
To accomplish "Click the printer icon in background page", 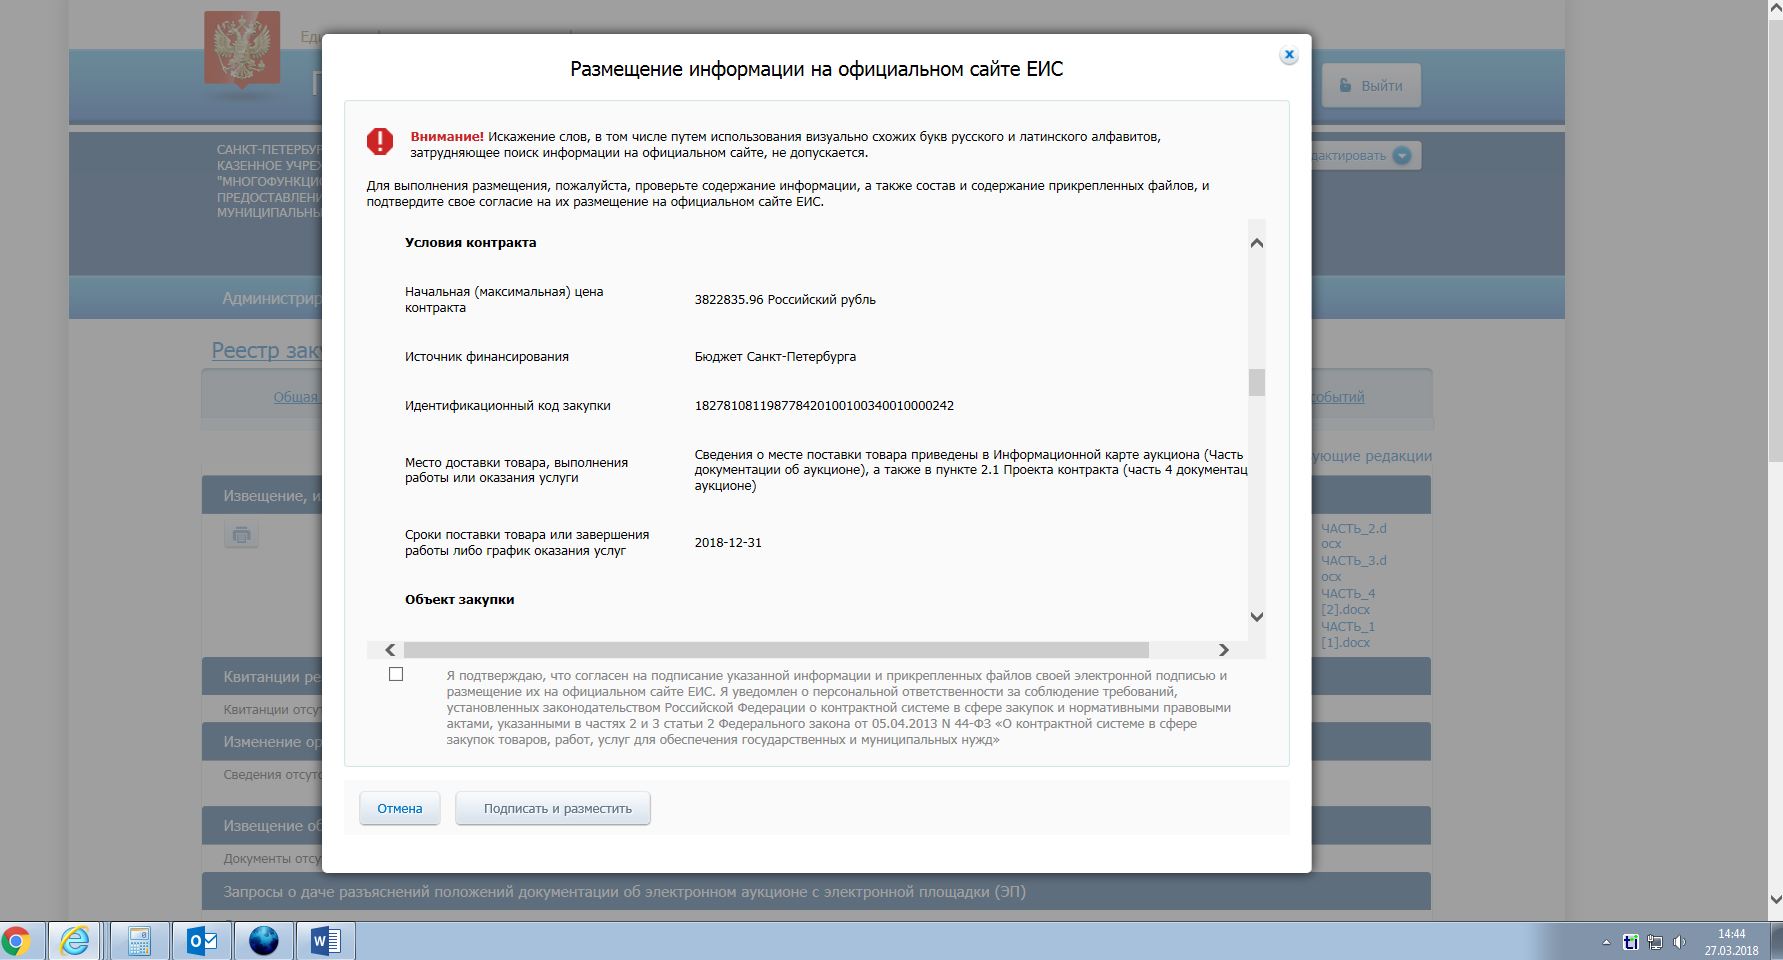I will point(241,535).
